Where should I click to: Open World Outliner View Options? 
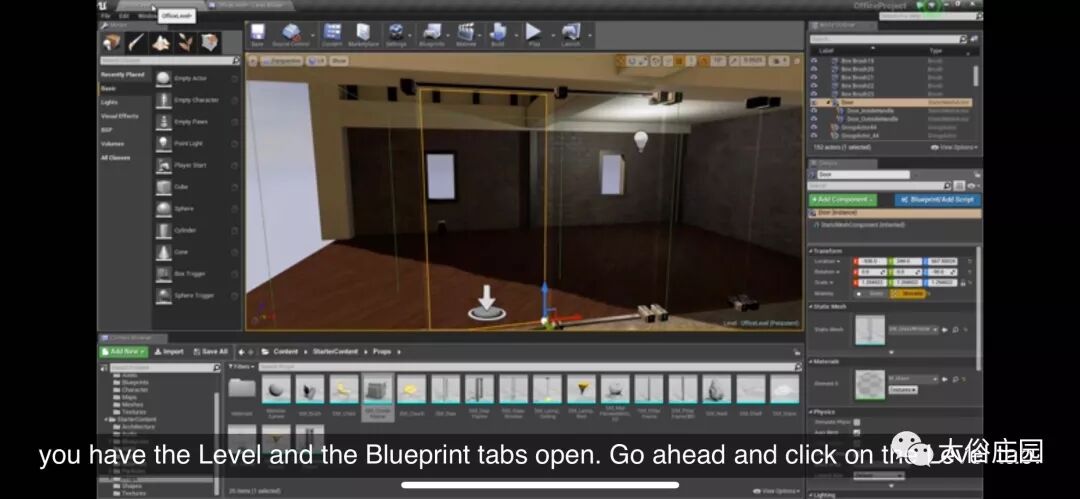[954, 147]
